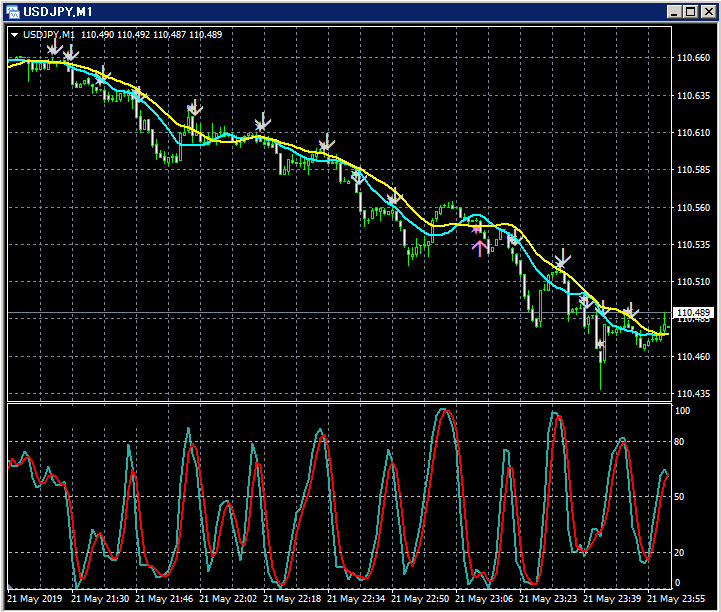Click the gray down arrow near 23:23

point(563,259)
